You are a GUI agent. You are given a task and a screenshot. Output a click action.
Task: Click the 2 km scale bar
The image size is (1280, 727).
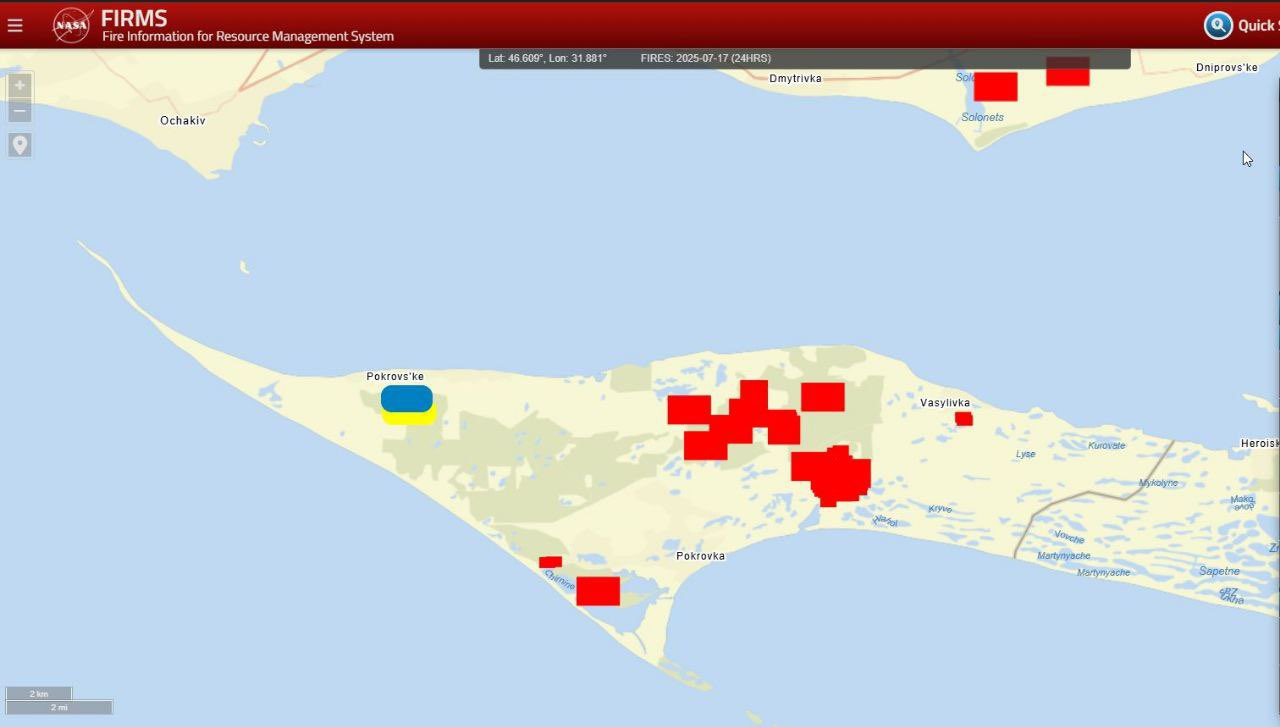point(39,693)
